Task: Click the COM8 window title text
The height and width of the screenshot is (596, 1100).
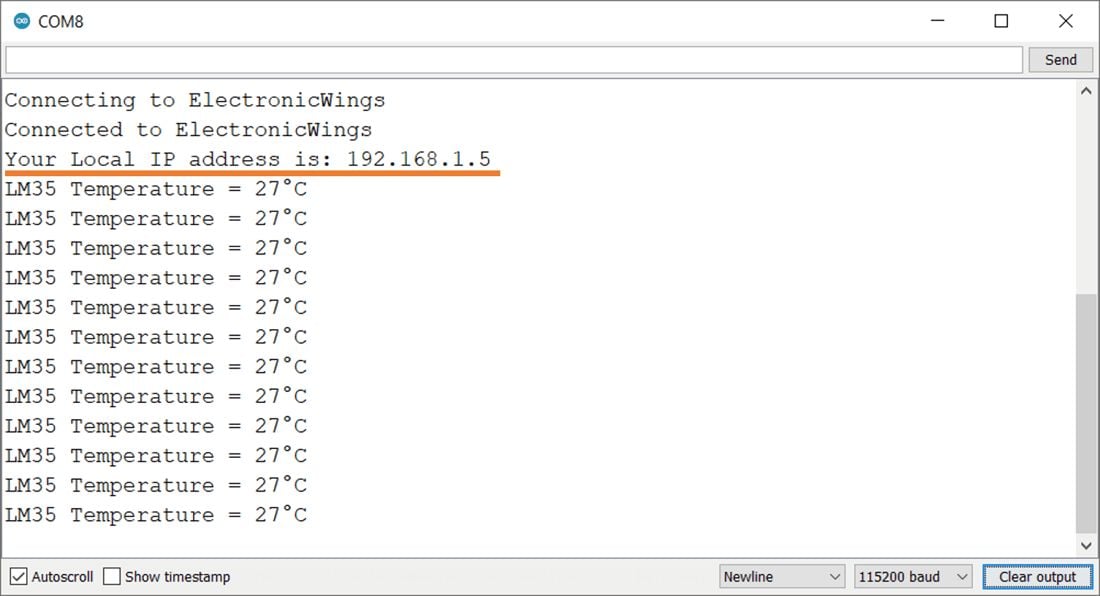Action: (61, 21)
